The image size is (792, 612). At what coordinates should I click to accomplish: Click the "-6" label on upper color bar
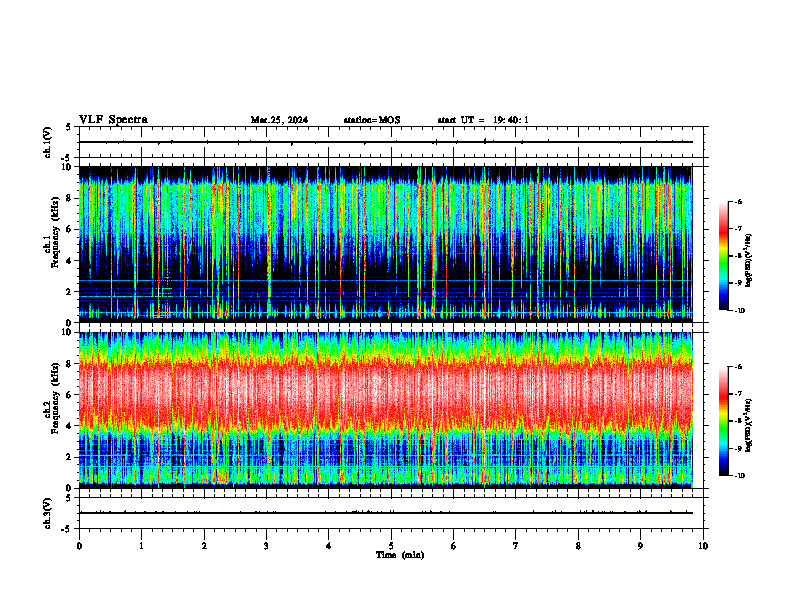(x=738, y=202)
